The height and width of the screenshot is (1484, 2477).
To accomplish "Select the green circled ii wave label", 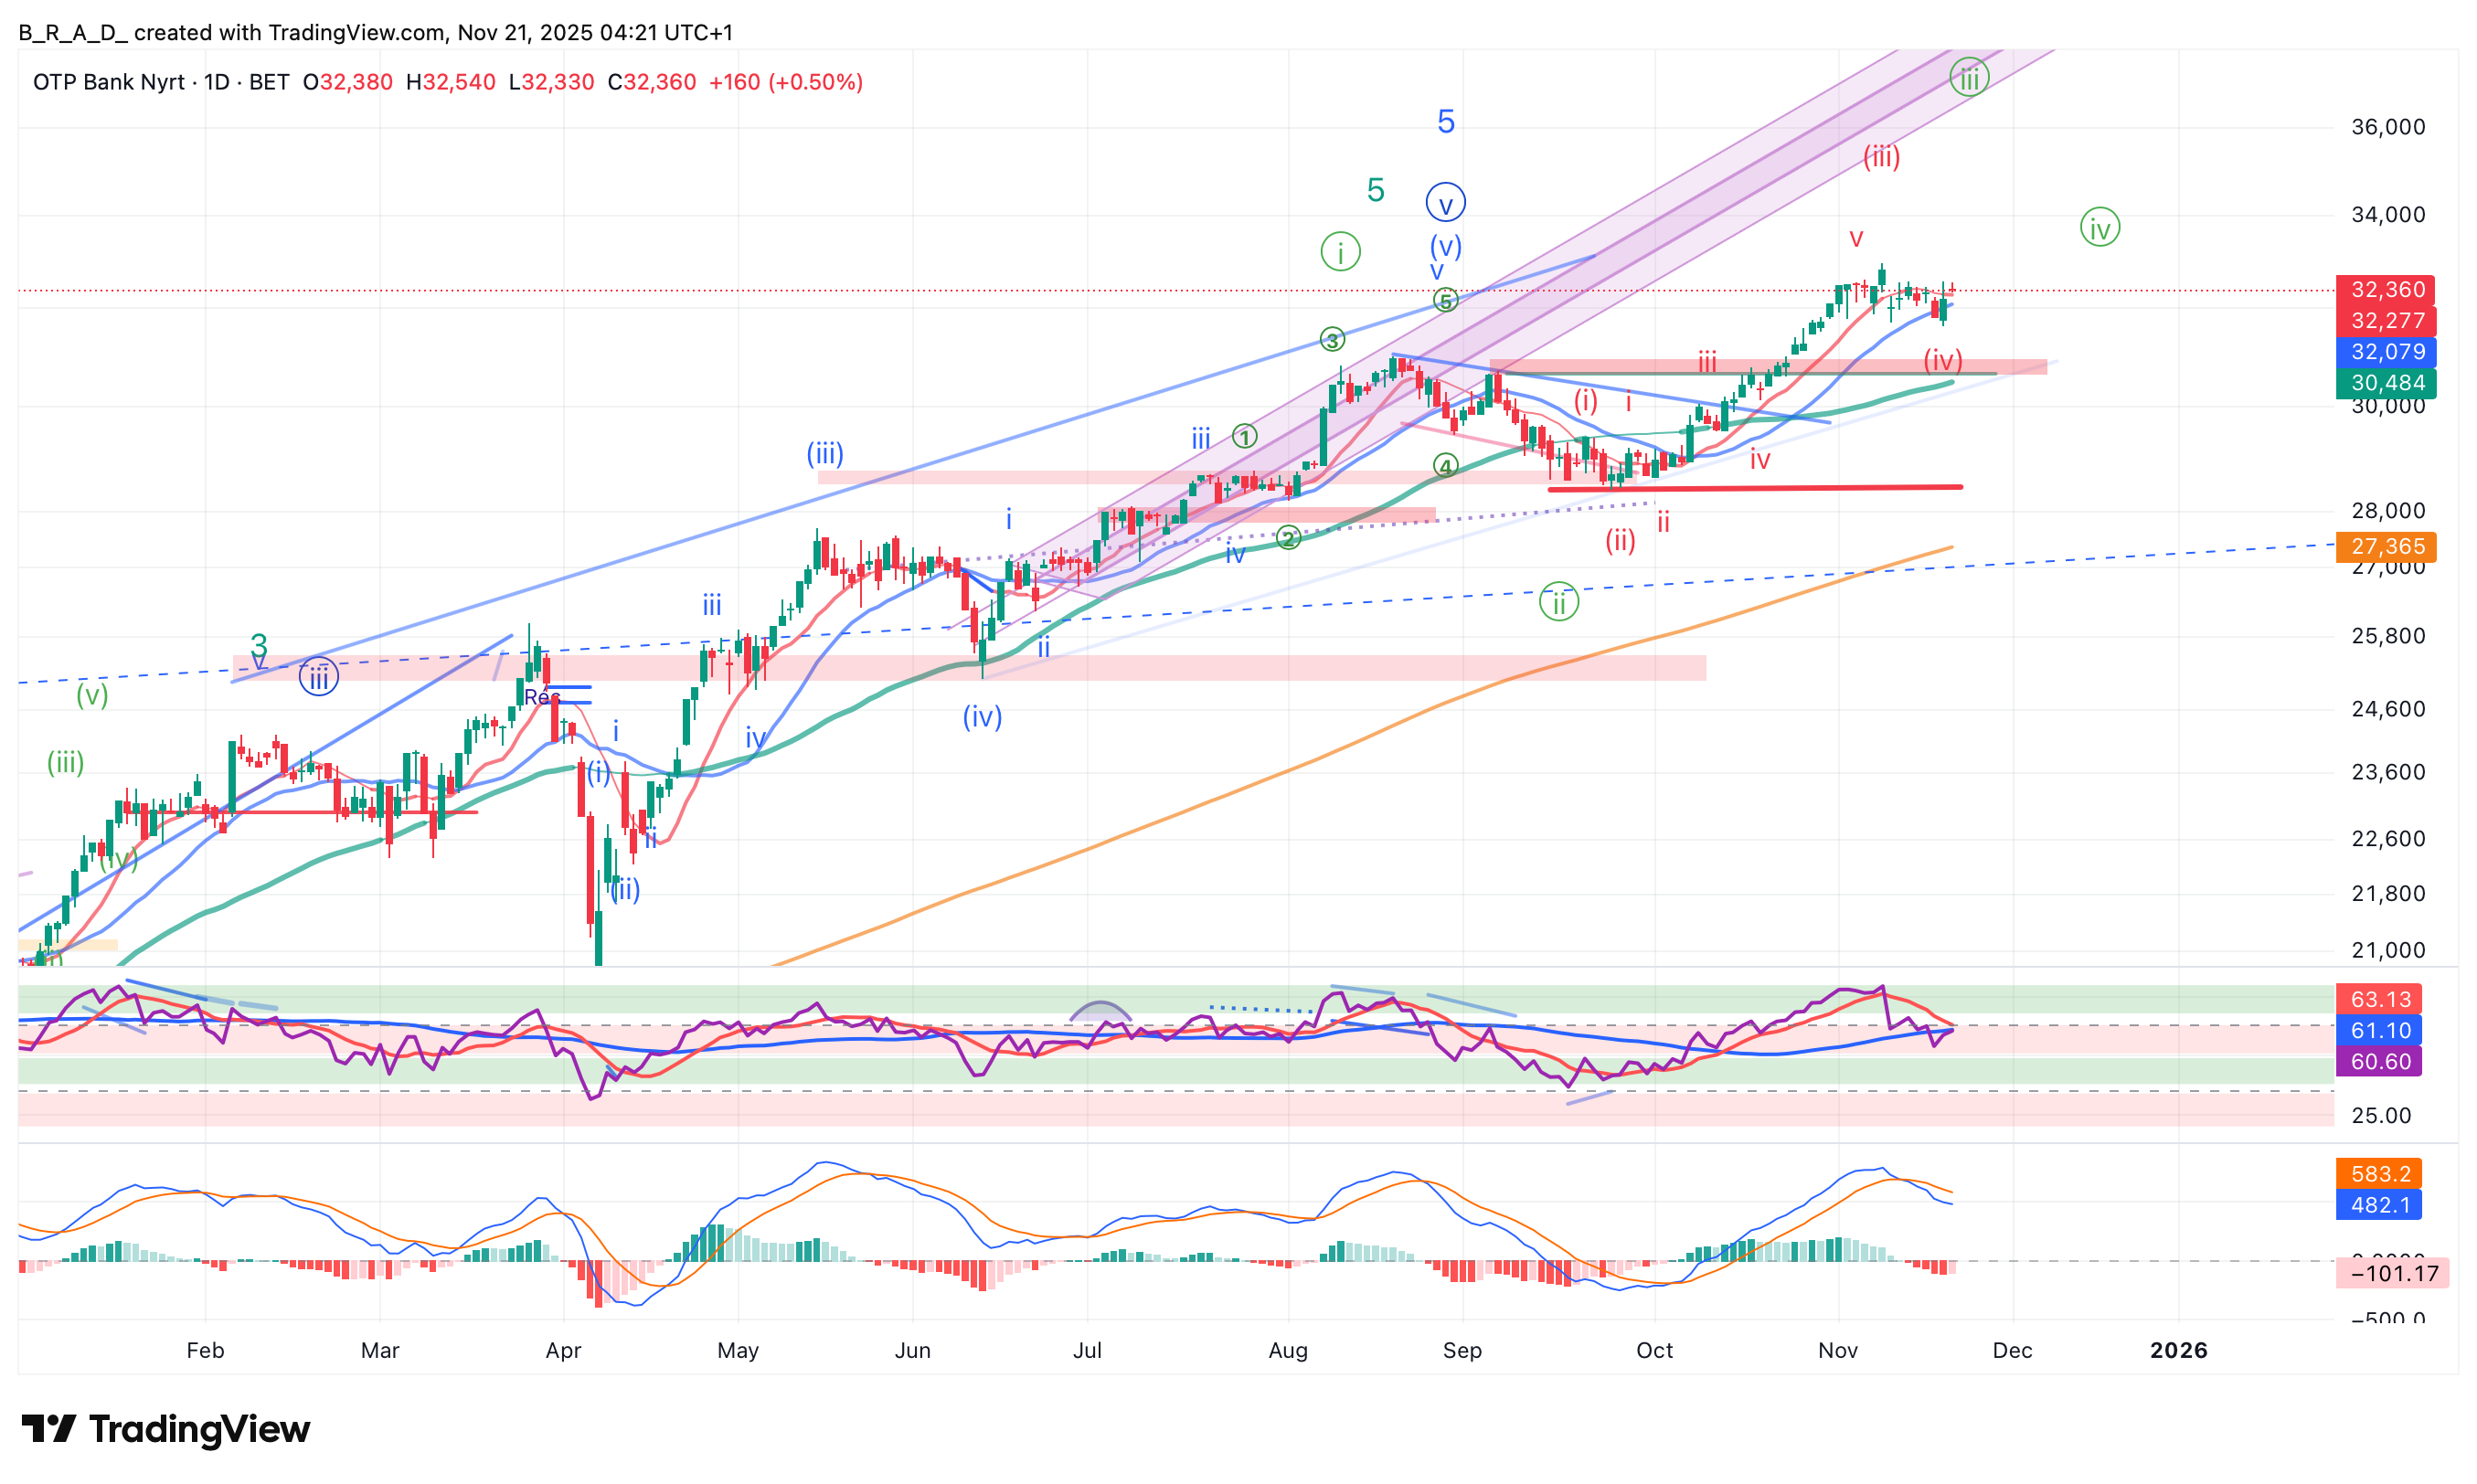I will coord(1558,602).
